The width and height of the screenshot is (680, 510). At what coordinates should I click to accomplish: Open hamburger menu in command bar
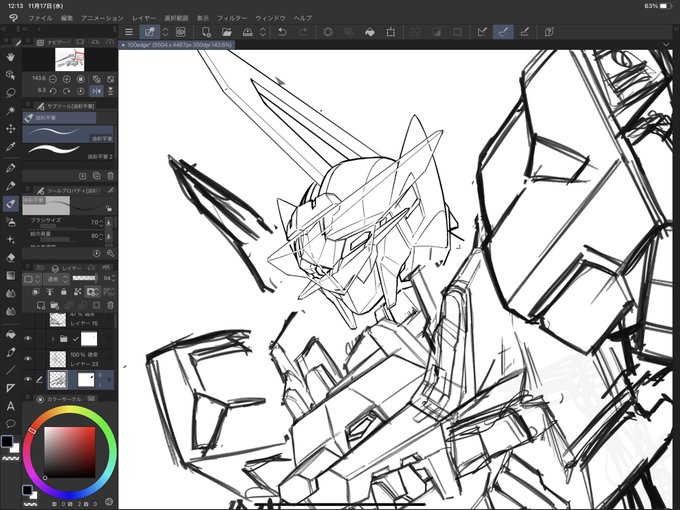[129, 32]
